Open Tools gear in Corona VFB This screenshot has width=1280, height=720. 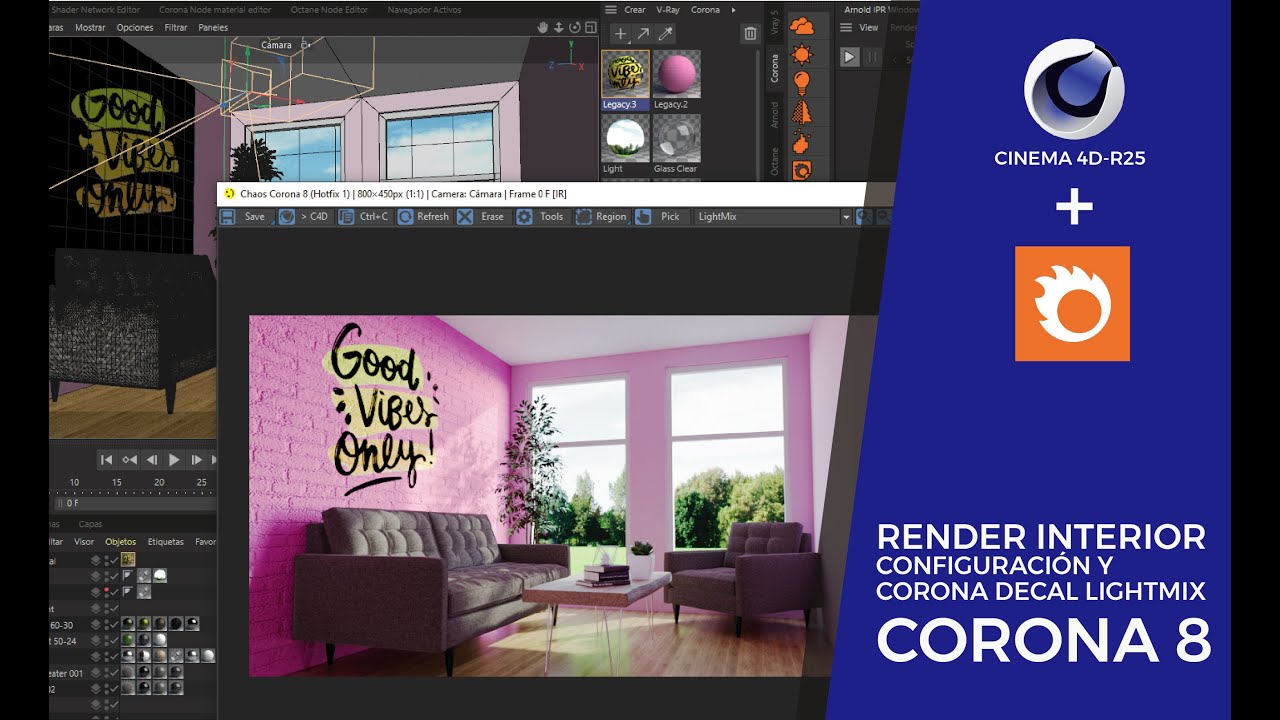(524, 216)
